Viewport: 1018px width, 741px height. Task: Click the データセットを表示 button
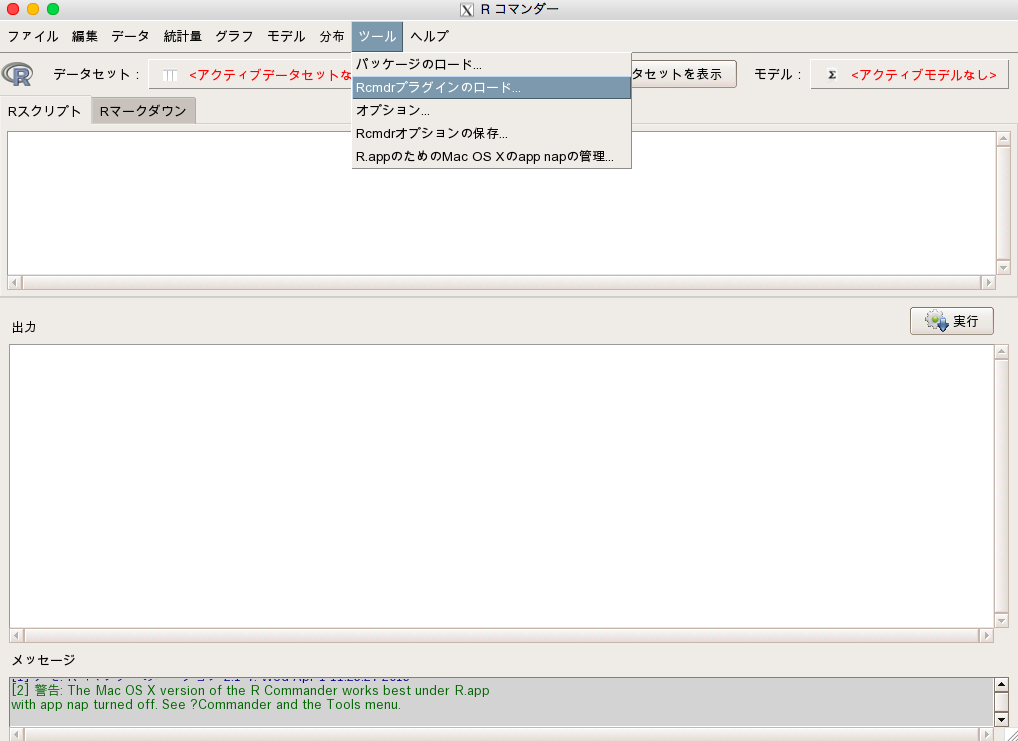pos(684,74)
